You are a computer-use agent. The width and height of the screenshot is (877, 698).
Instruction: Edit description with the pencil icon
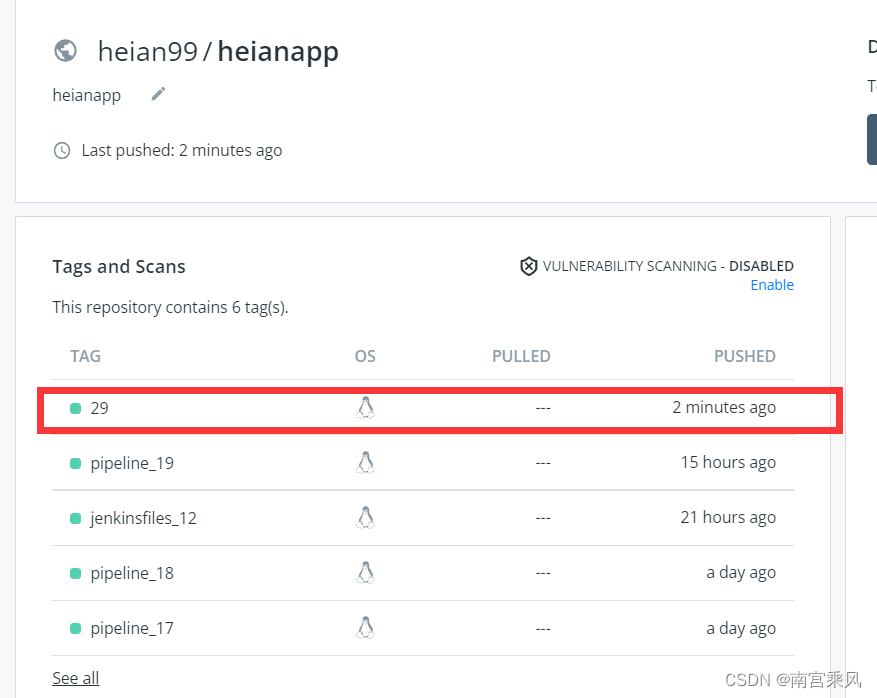pyautogui.click(x=158, y=94)
